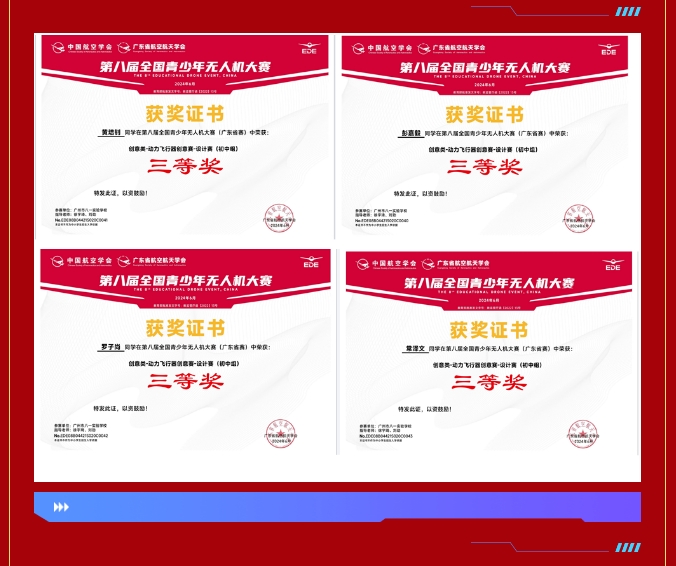Click the blue slash decoration at the bottom right

627,548
